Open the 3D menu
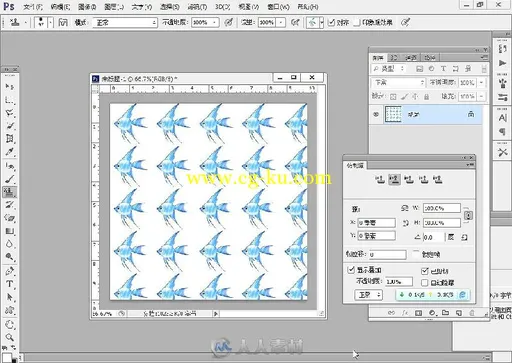This screenshot has height=363, width=512. coord(222,7)
